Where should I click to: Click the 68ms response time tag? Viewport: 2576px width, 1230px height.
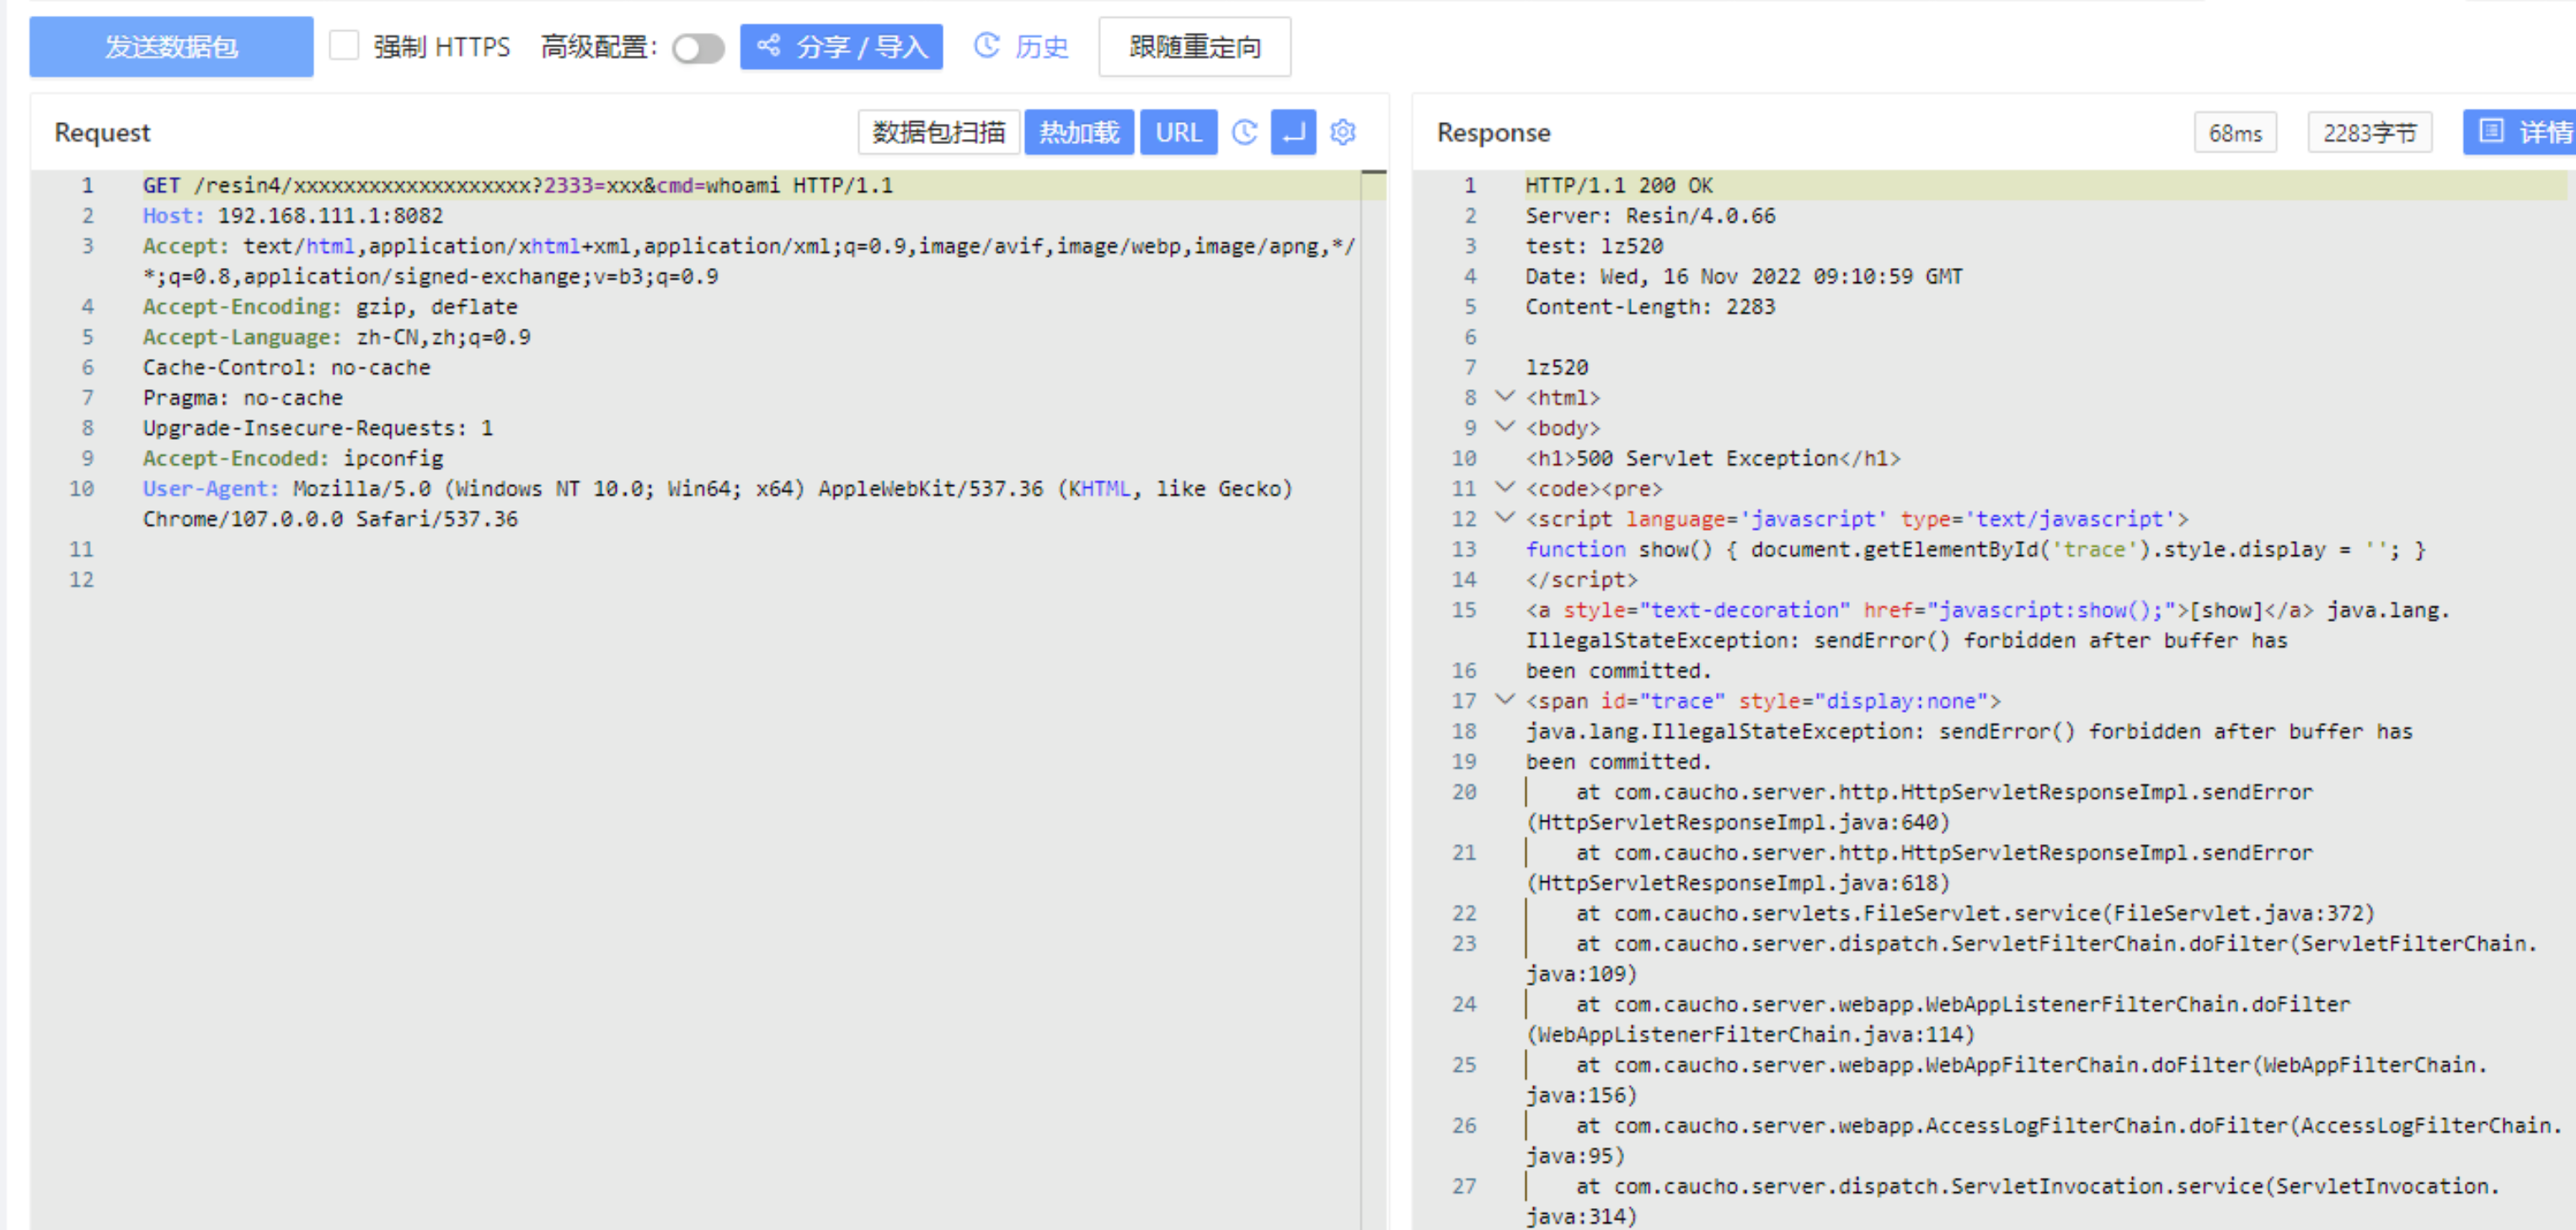click(2235, 133)
